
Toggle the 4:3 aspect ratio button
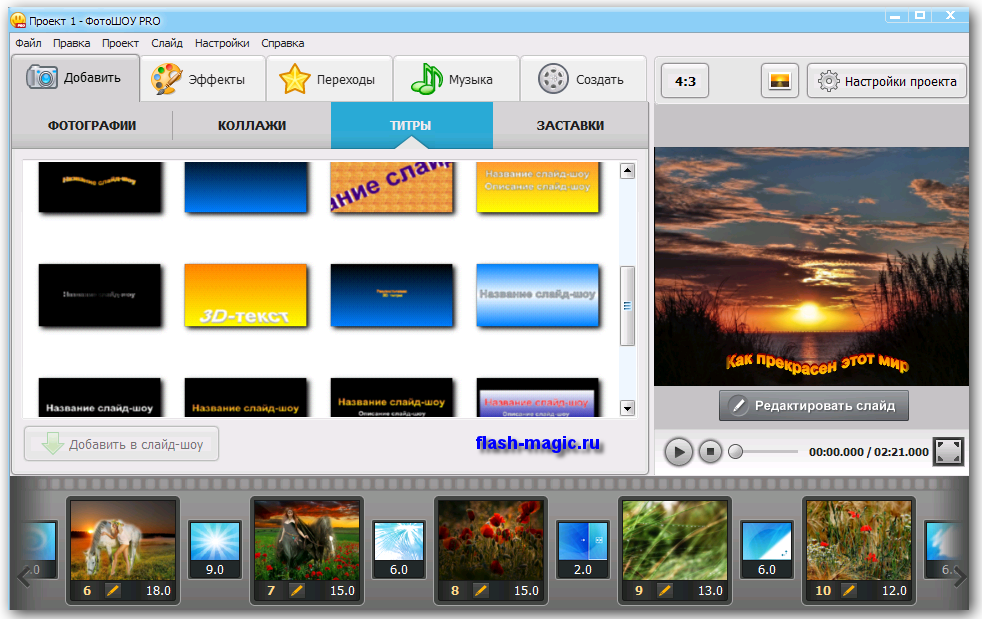[685, 81]
